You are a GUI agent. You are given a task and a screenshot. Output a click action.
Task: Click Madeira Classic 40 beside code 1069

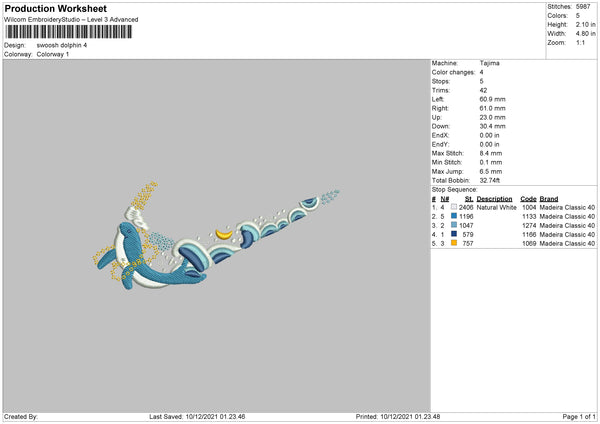coord(567,243)
